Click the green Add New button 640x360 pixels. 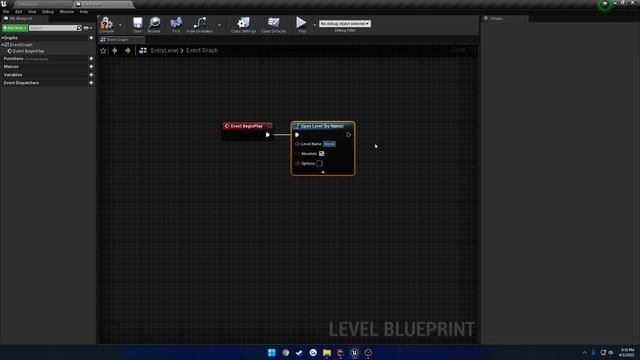[15, 28]
